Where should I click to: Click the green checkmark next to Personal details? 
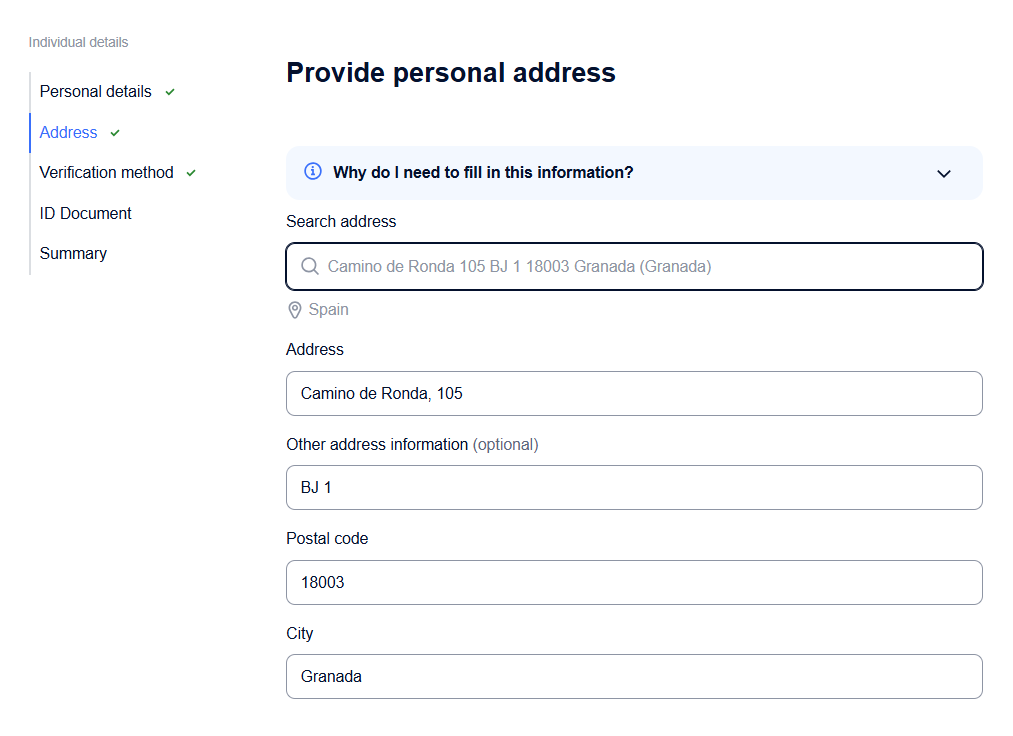pyautogui.click(x=170, y=92)
